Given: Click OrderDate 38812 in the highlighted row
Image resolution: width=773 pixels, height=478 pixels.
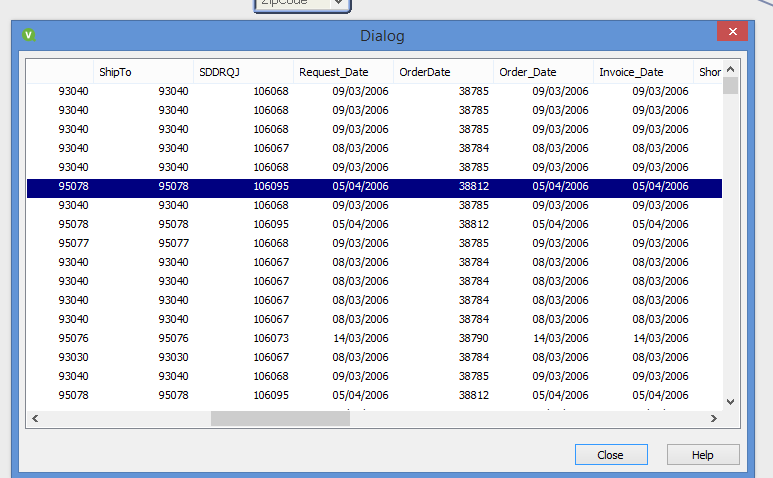Looking at the screenshot, I should pyautogui.click(x=474, y=186).
